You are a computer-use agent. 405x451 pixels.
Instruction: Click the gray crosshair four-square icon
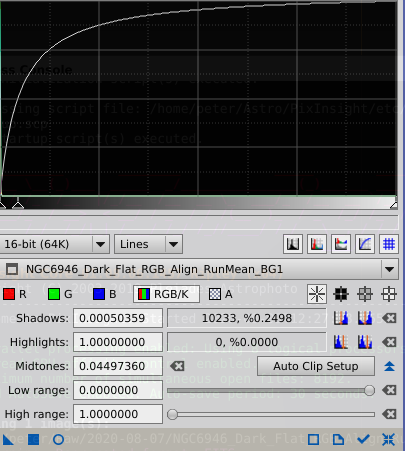point(365,294)
